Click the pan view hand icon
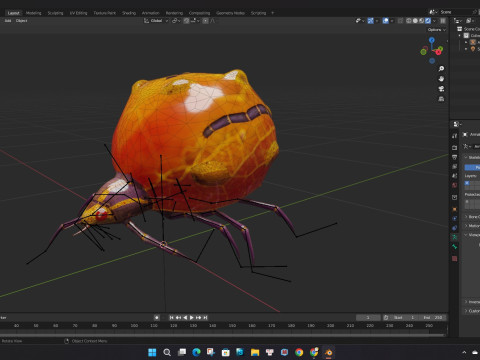Image resolution: width=480 pixels, height=360 pixels. [x=441, y=79]
